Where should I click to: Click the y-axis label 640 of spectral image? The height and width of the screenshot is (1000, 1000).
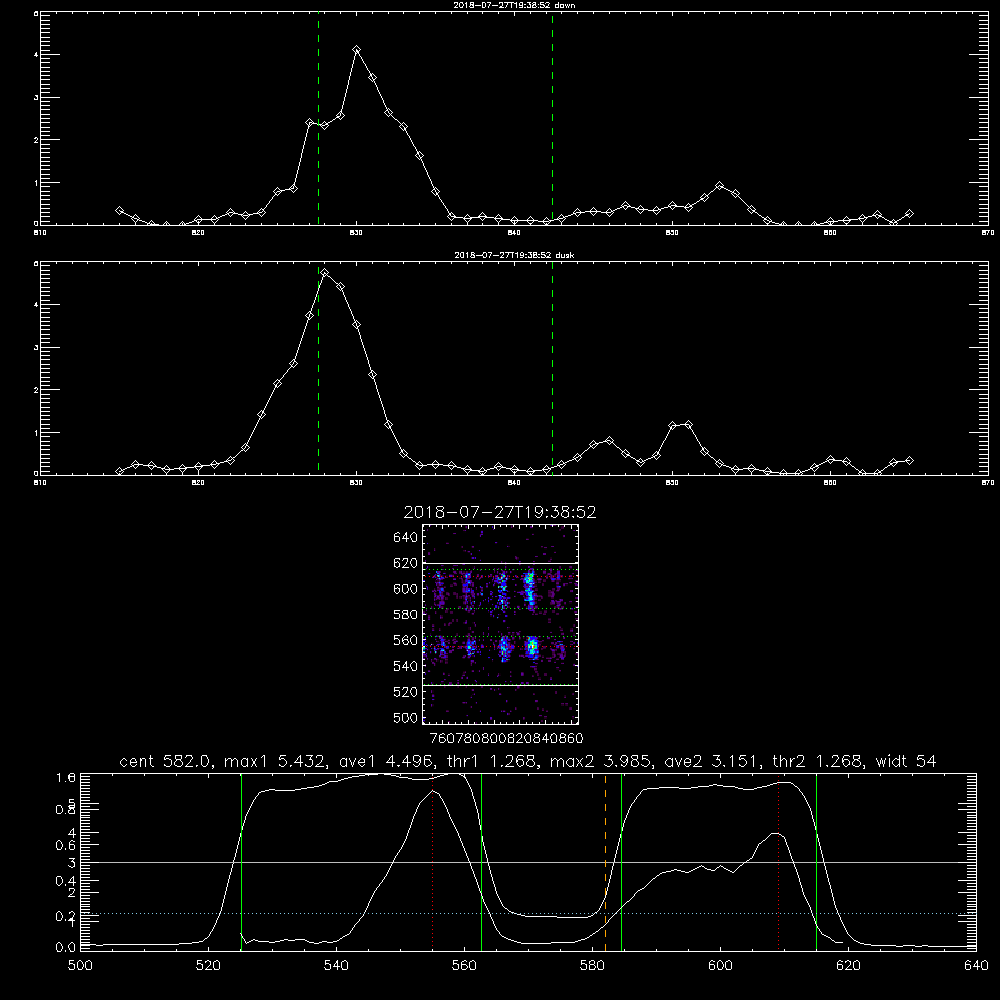coord(406,538)
